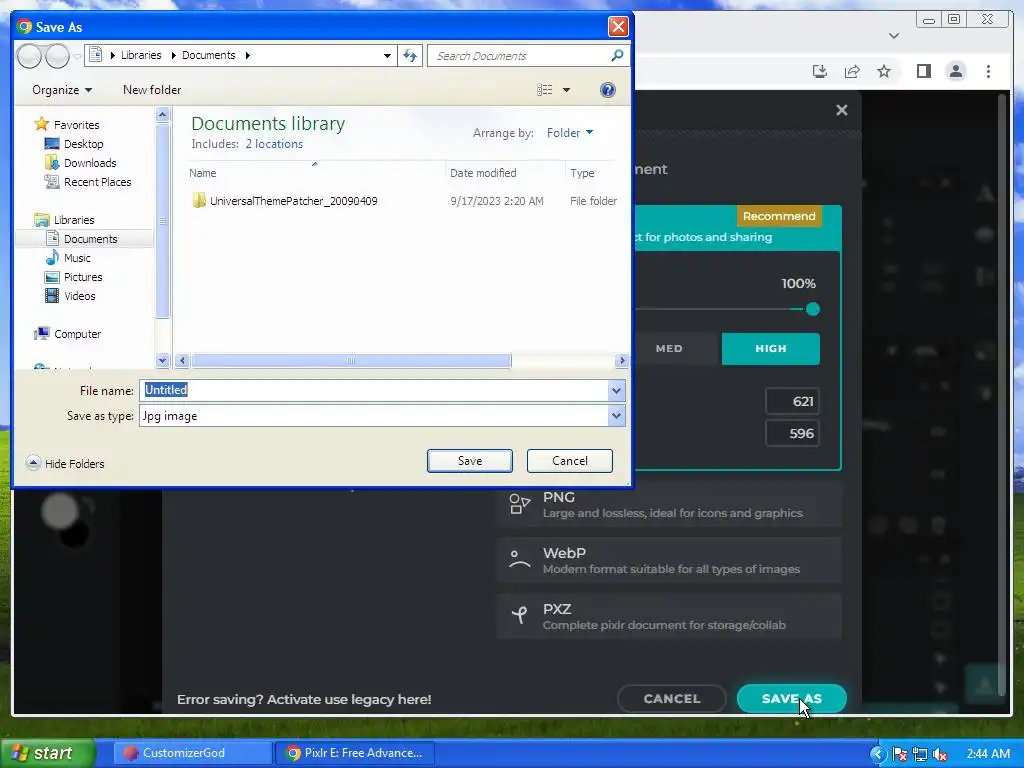Viewport: 1024px width, 768px height.
Task: Open Chrome three-dot menu
Action: tap(988, 71)
